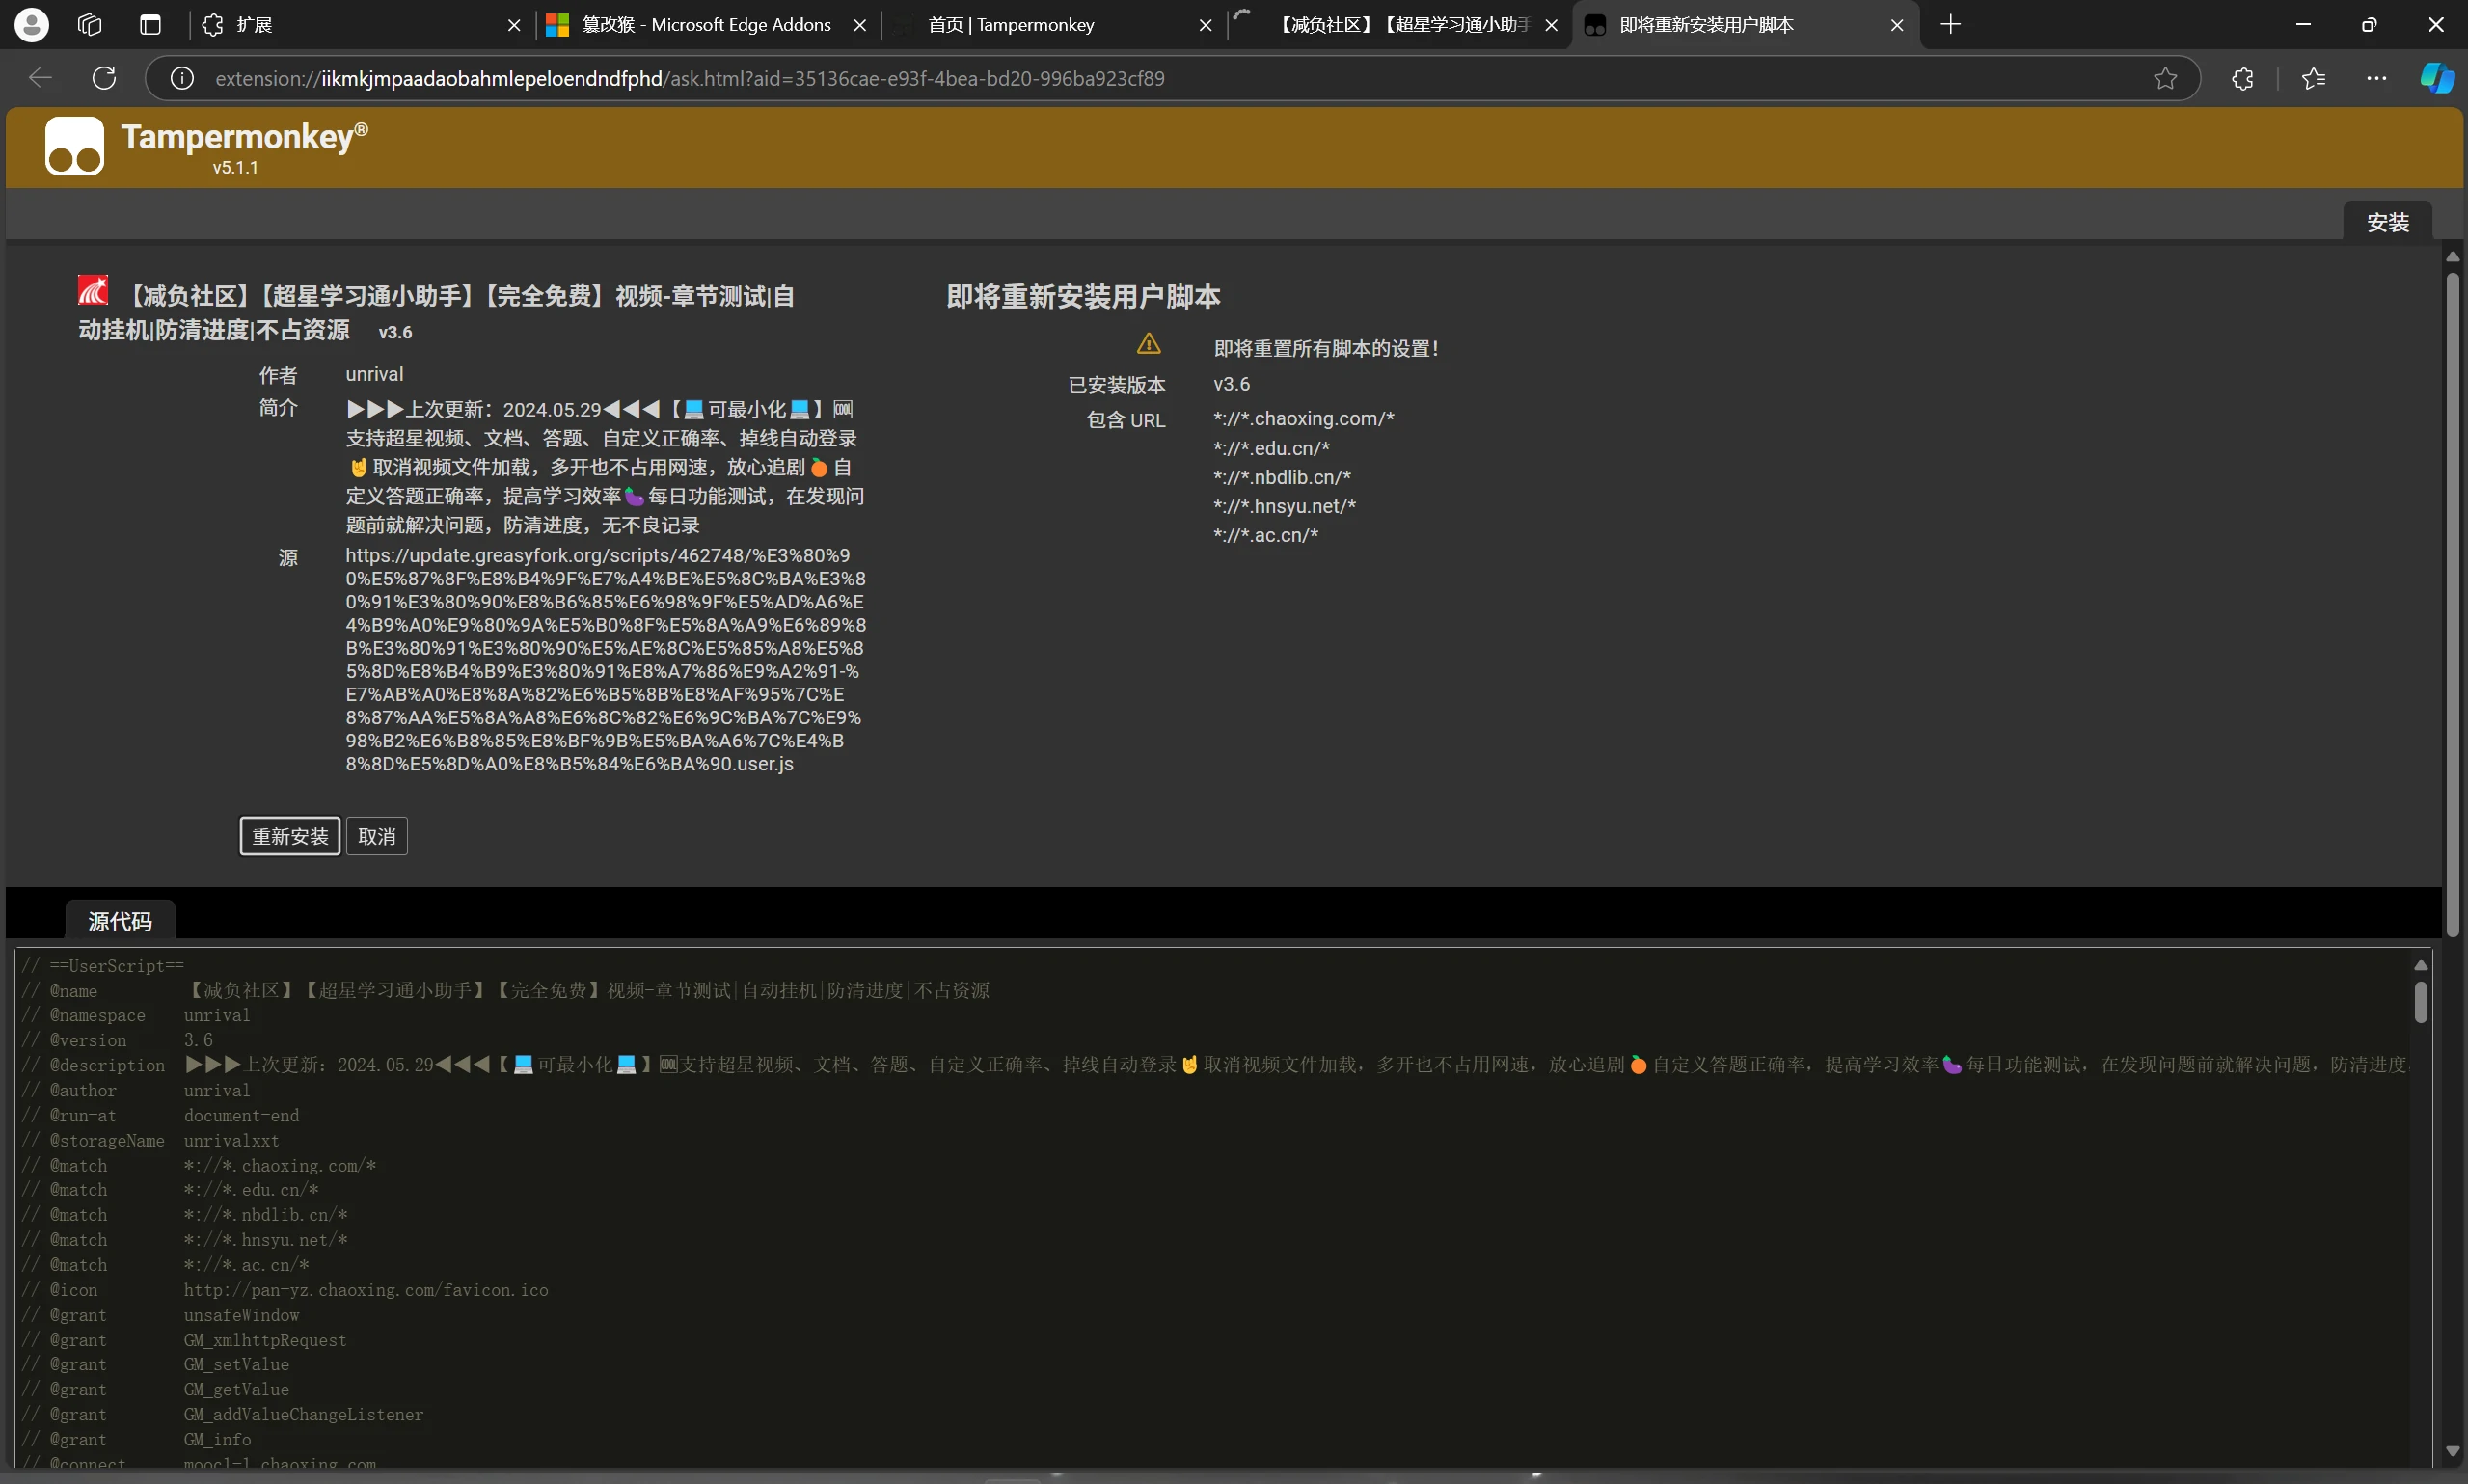Select the 安装 tab

pos(2387,222)
